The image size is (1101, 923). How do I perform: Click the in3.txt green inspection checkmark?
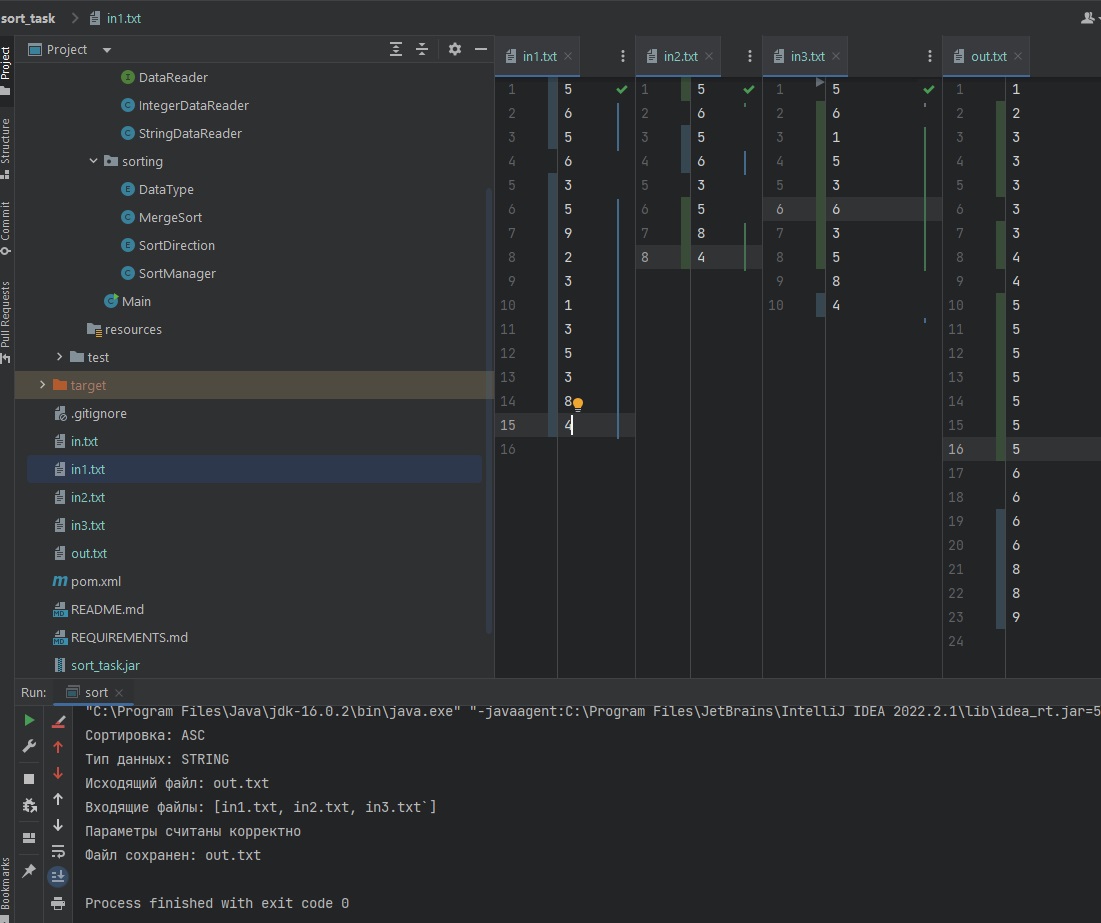click(x=929, y=89)
